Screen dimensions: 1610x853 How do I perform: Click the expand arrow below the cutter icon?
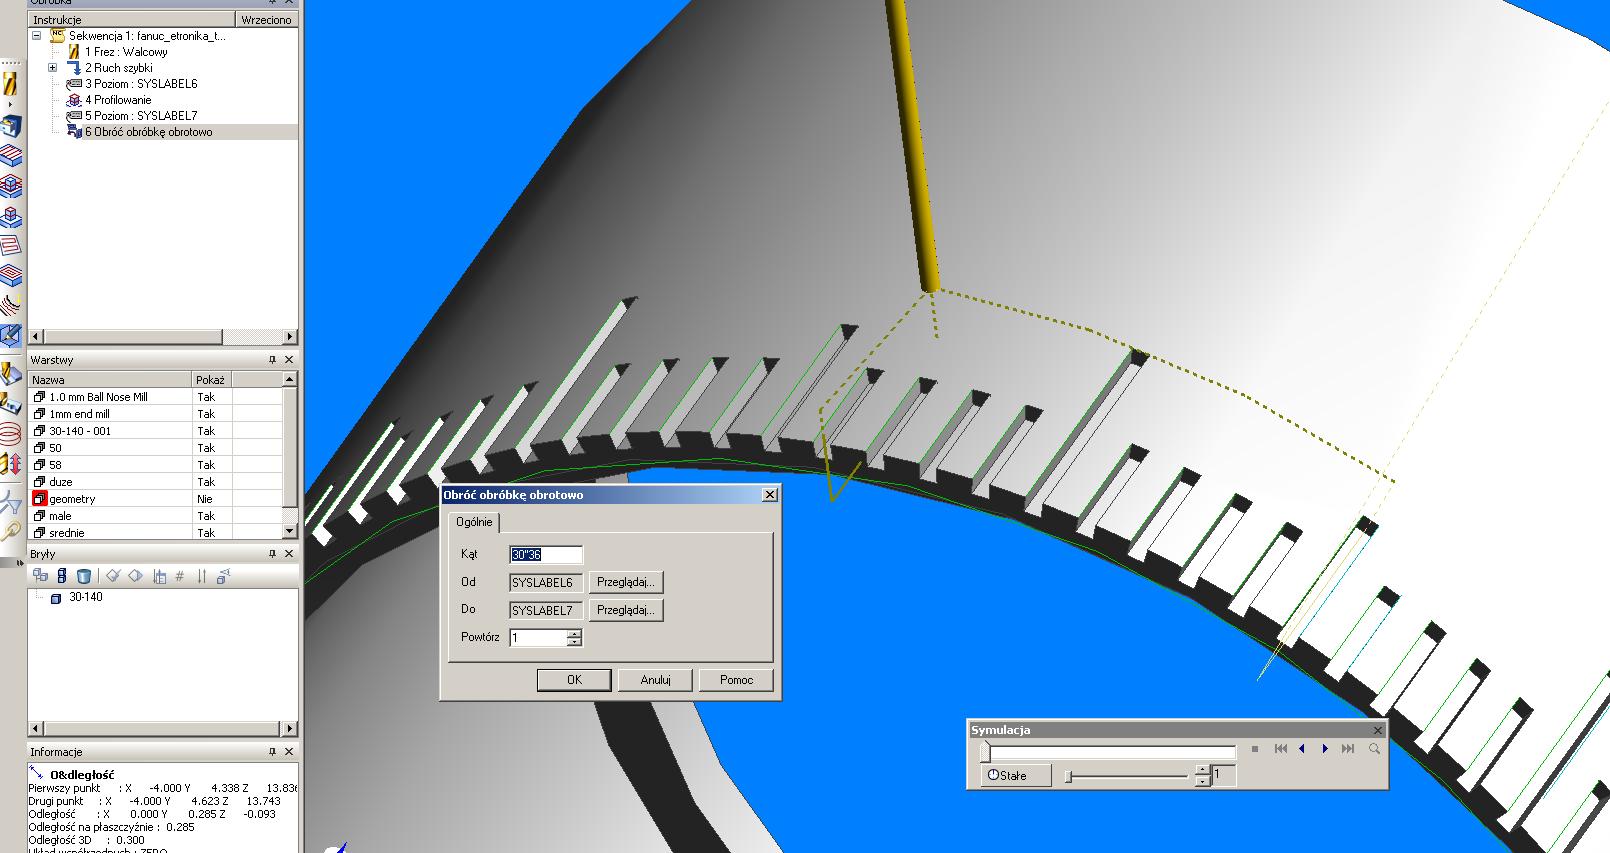(x=10, y=103)
